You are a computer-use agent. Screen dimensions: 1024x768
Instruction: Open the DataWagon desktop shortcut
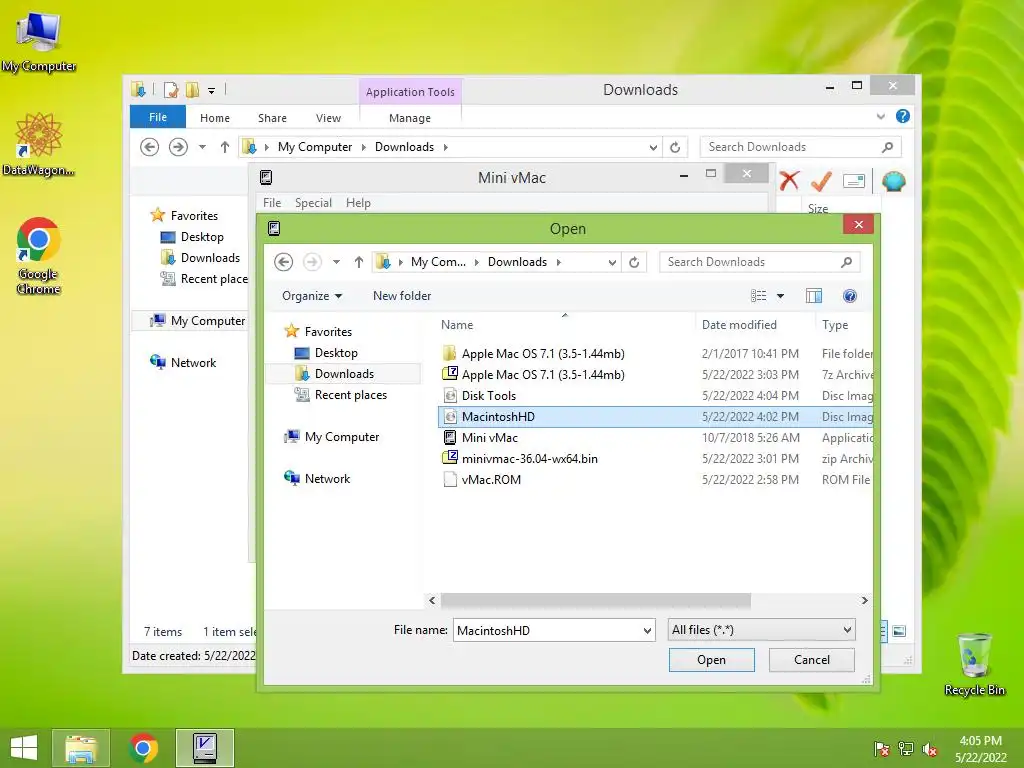[x=39, y=144]
